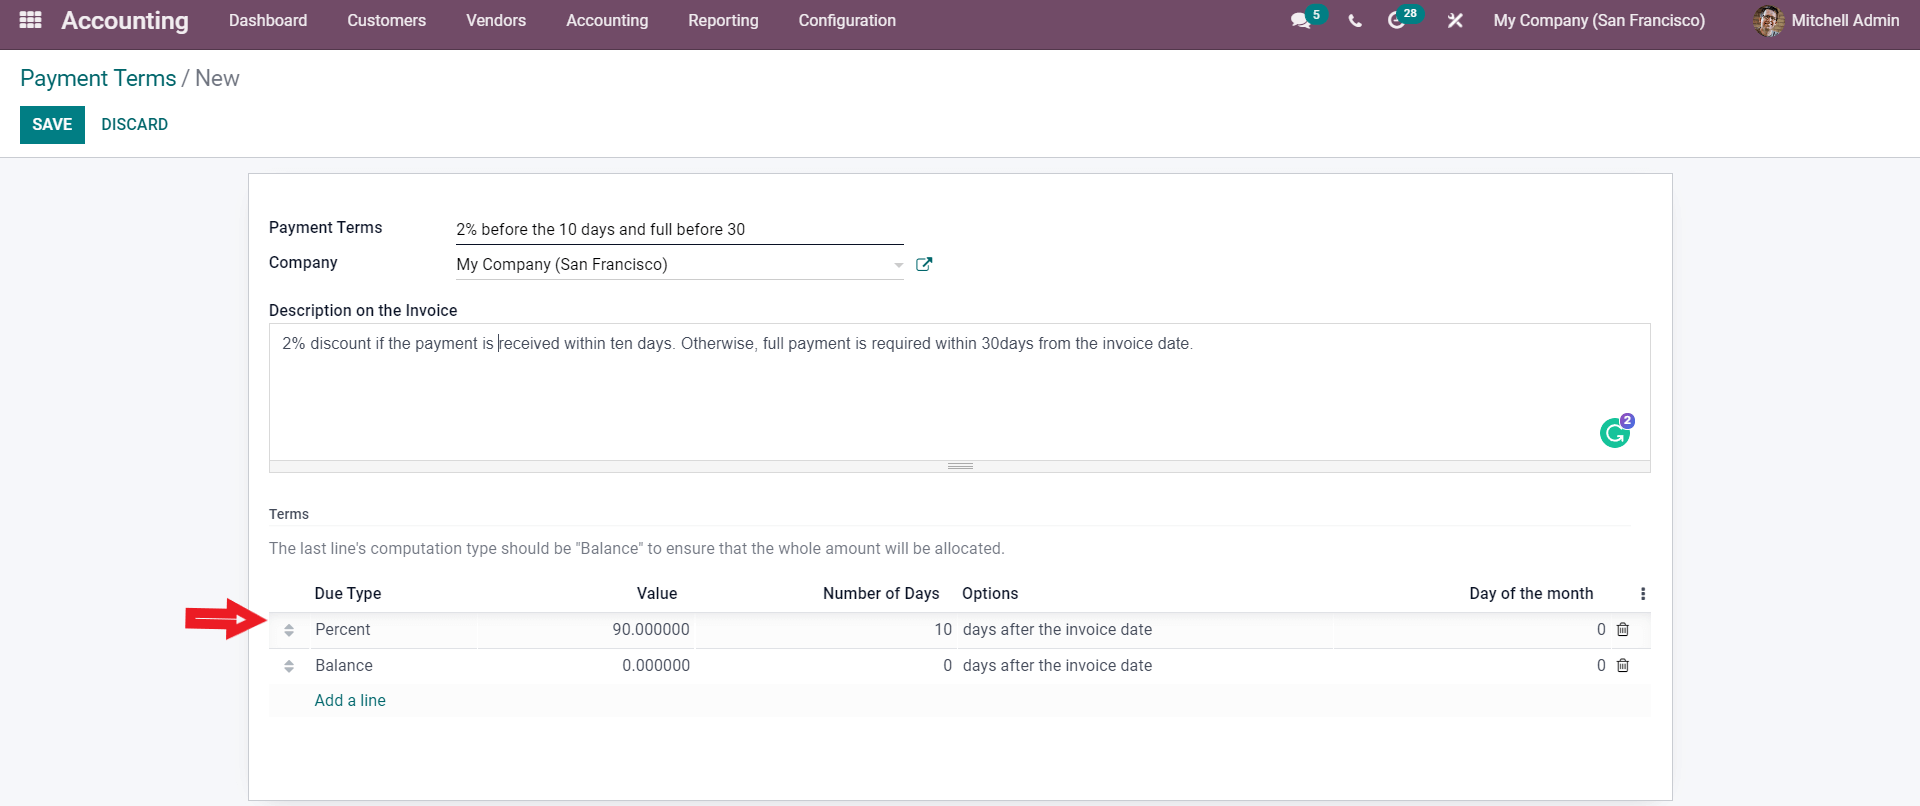Delete the Percent term line
This screenshot has width=1920, height=806.
[x=1623, y=630]
